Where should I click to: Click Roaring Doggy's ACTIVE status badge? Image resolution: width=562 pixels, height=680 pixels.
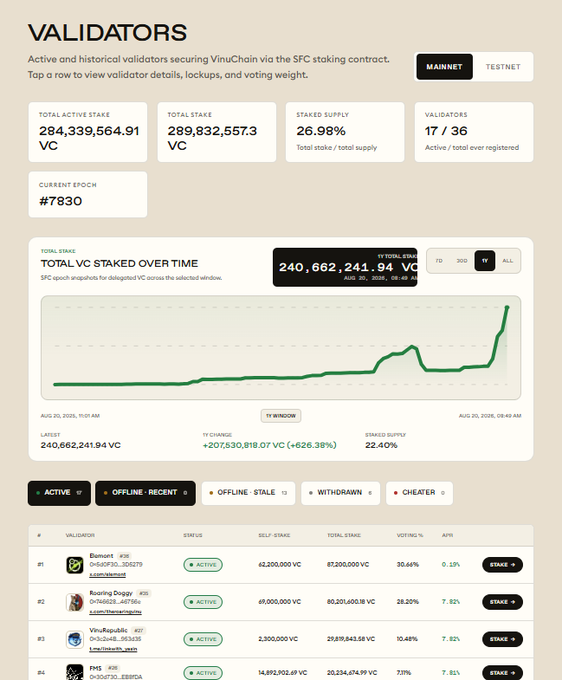coord(203,602)
